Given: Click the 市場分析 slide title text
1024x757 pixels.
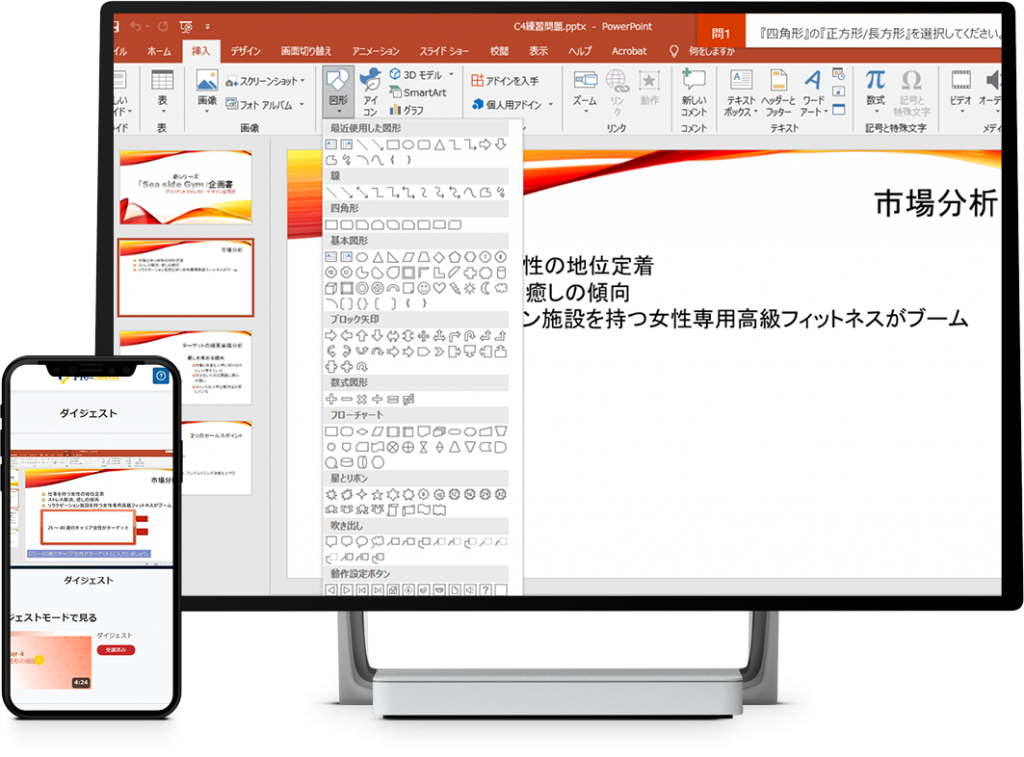Looking at the screenshot, I should (936, 203).
